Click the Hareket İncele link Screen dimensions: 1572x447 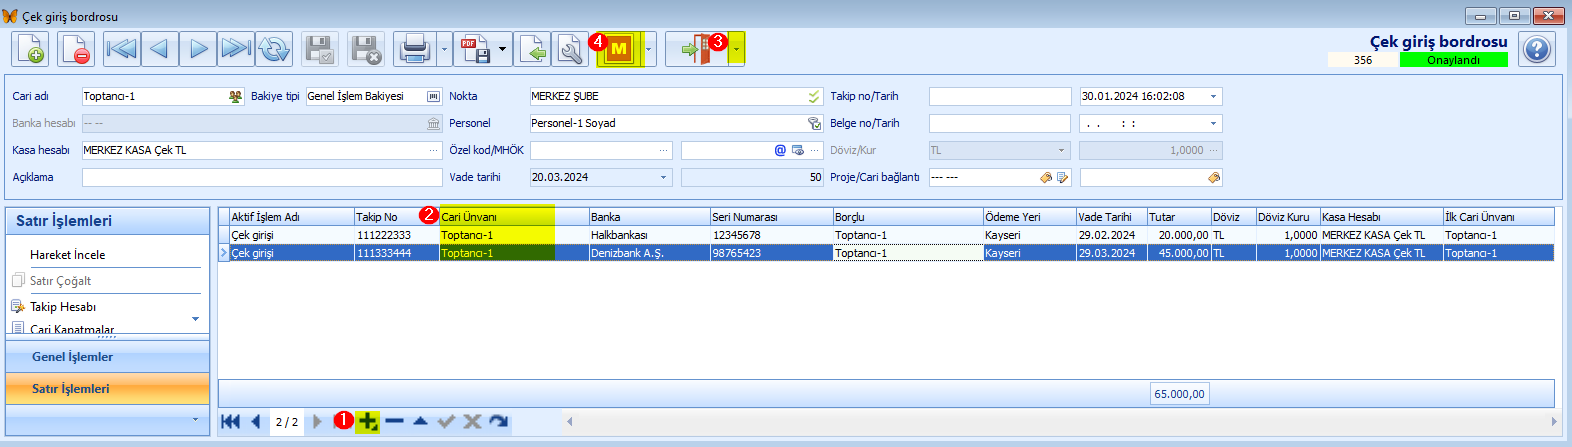[67, 255]
